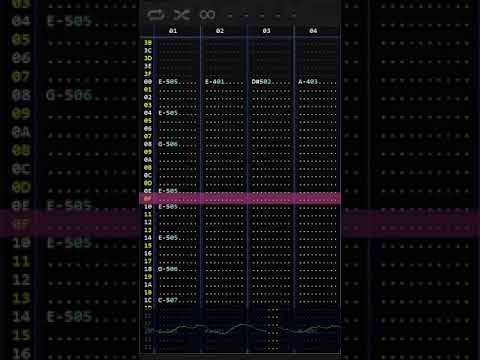480x360 pixels.
Task: Select note G-506 on row 18
Action: tap(168, 269)
